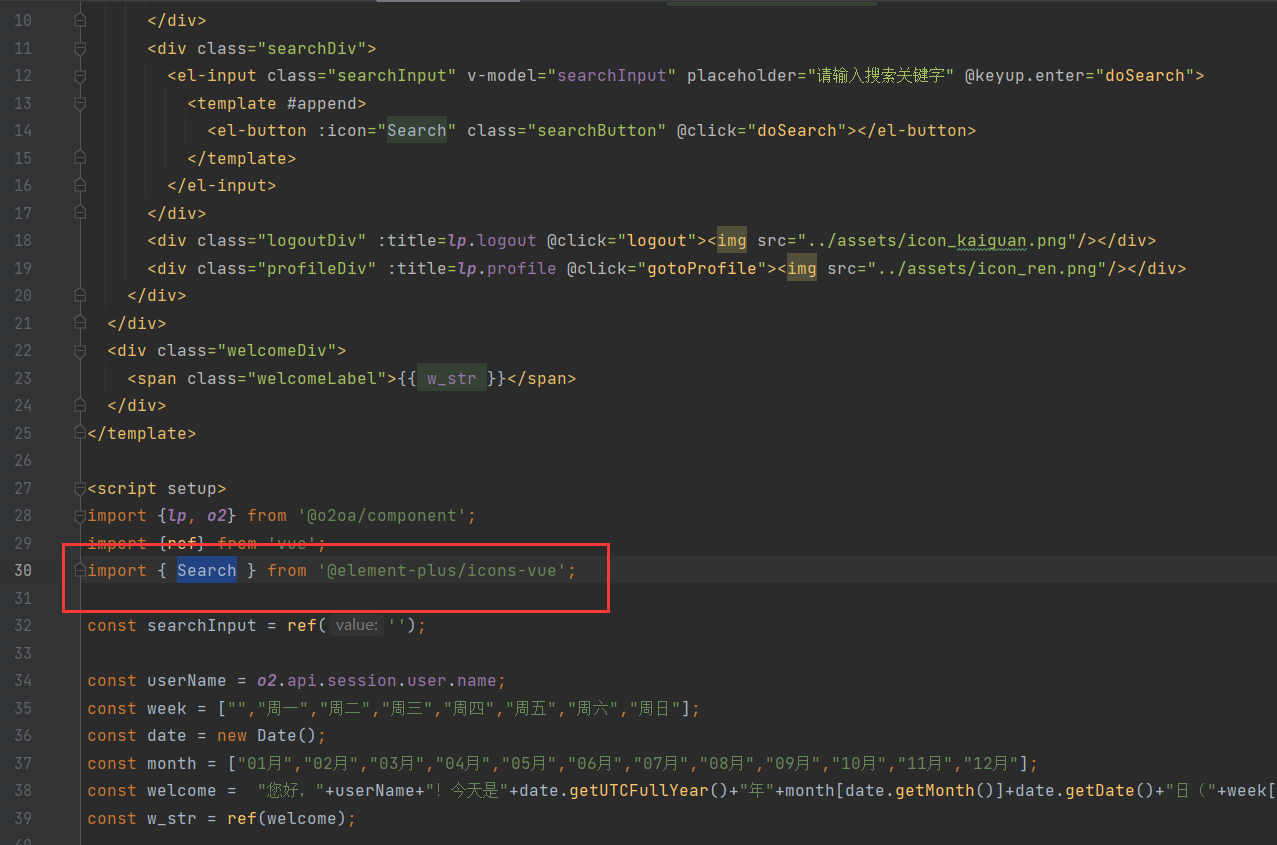1277x845 pixels.
Task: Click ref(welcome) on line 39
Action: pos(286,818)
